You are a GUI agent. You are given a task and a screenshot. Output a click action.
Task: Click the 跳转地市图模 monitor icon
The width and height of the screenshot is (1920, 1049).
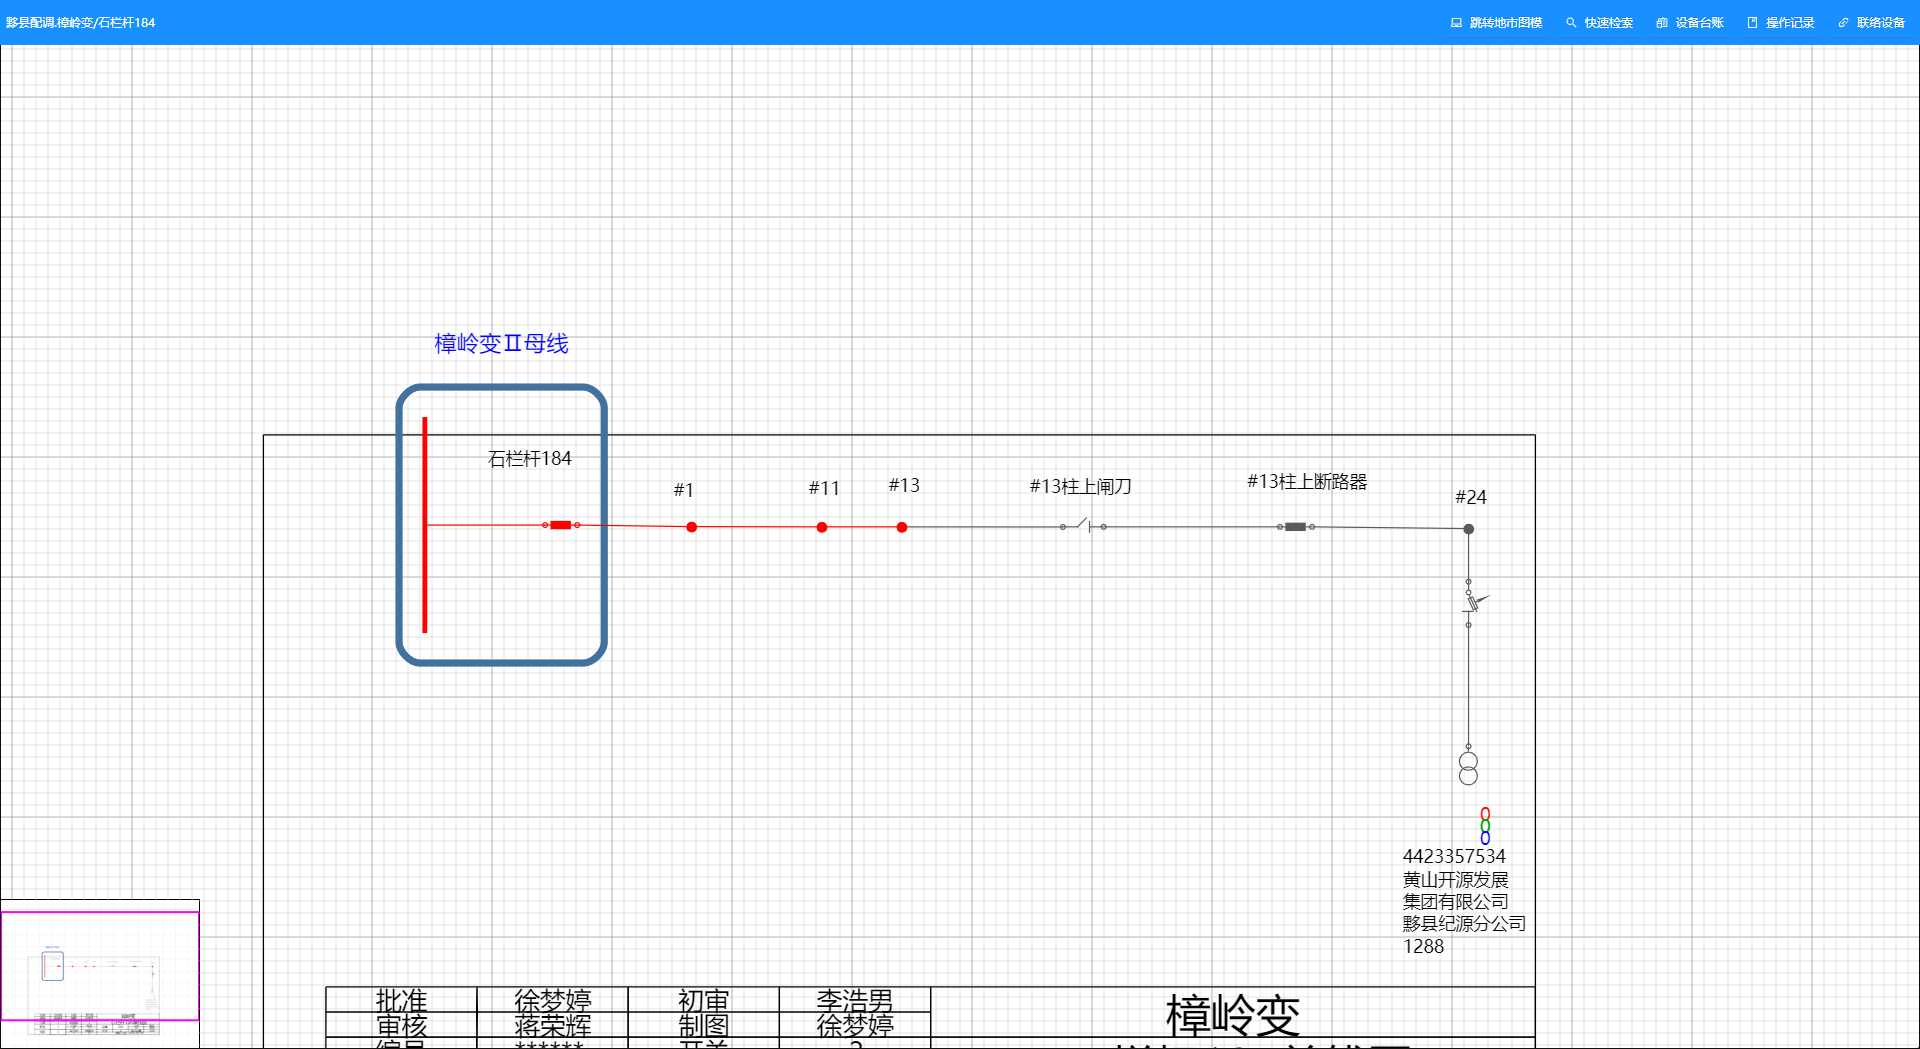click(1456, 22)
